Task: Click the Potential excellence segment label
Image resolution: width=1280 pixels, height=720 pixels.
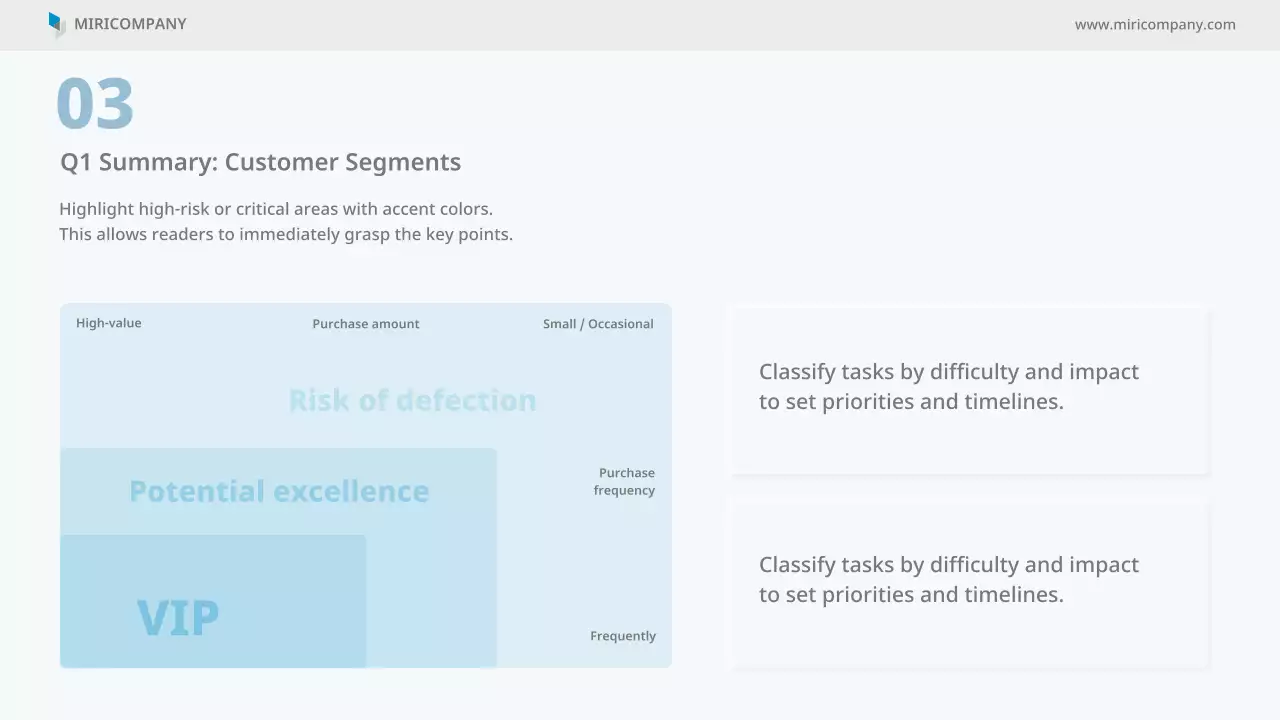Action: tap(279, 491)
